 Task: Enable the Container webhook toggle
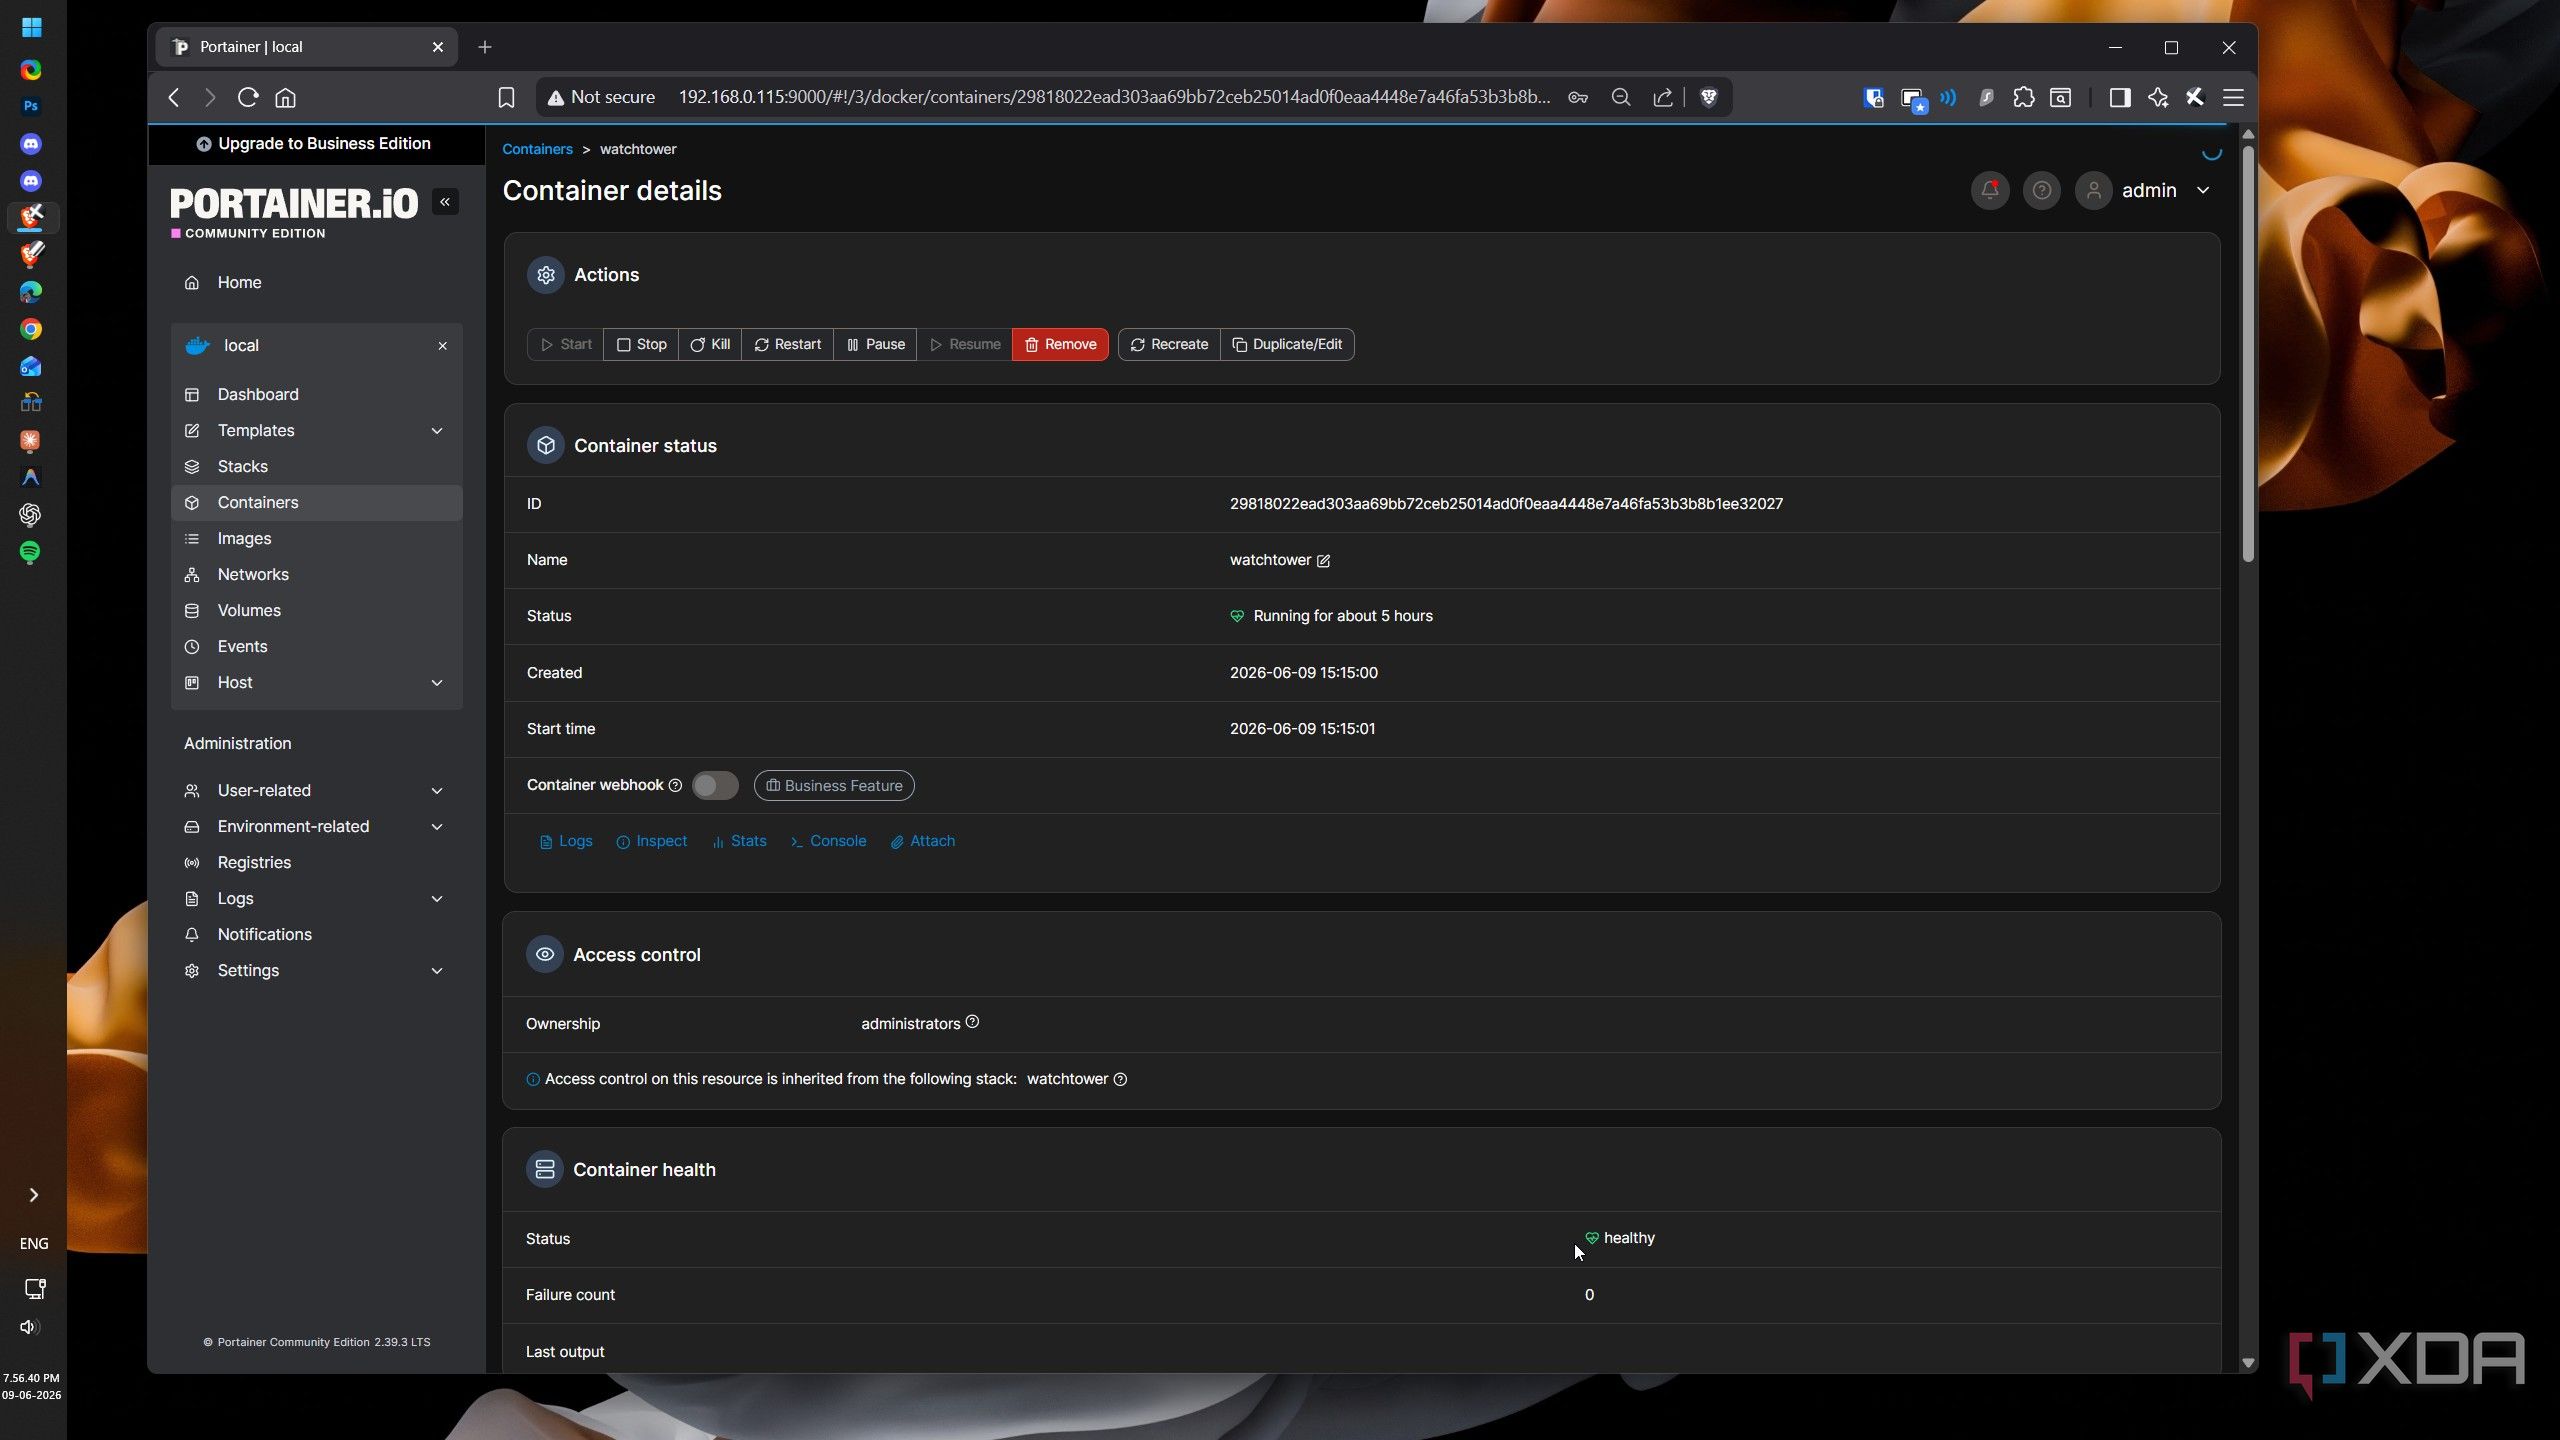(x=715, y=785)
